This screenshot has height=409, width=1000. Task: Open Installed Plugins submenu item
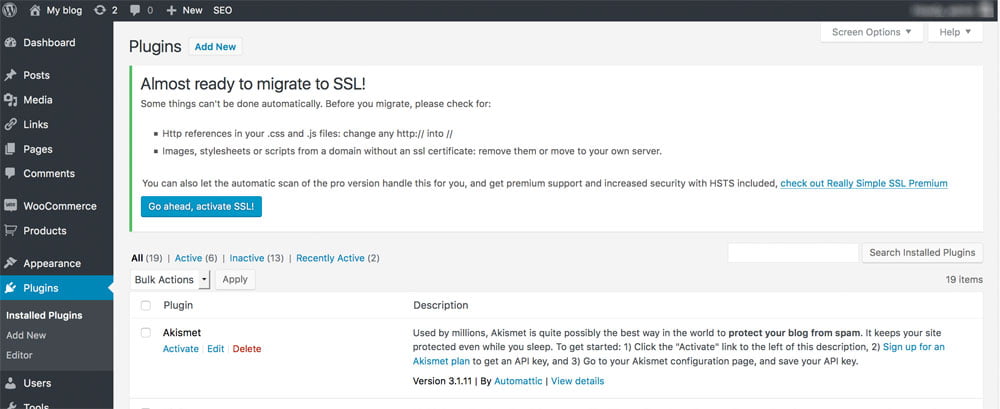coord(44,315)
